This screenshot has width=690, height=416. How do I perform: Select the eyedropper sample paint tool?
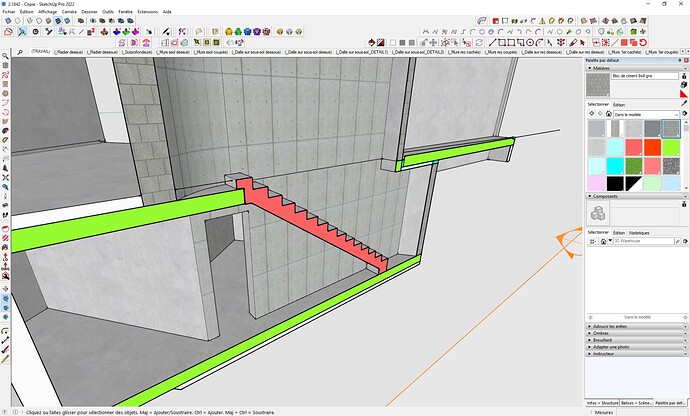tap(684, 103)
